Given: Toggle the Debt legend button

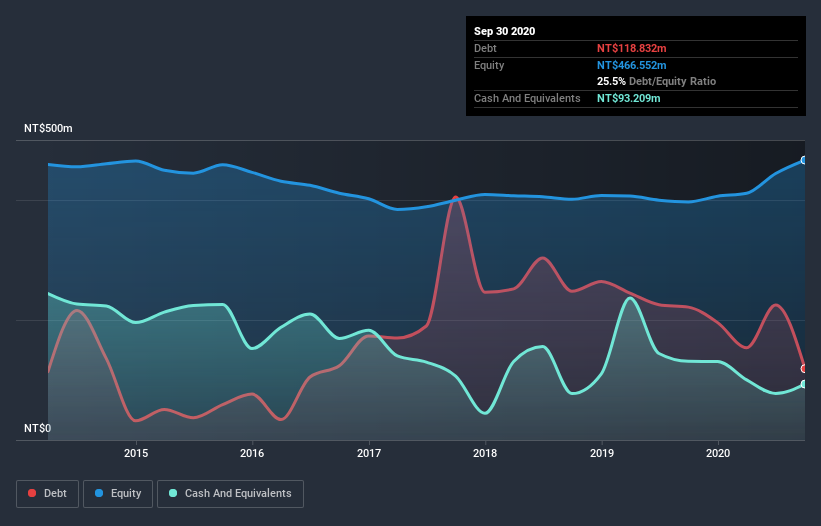Looking at the screenshot, I should tap(47, 494).
